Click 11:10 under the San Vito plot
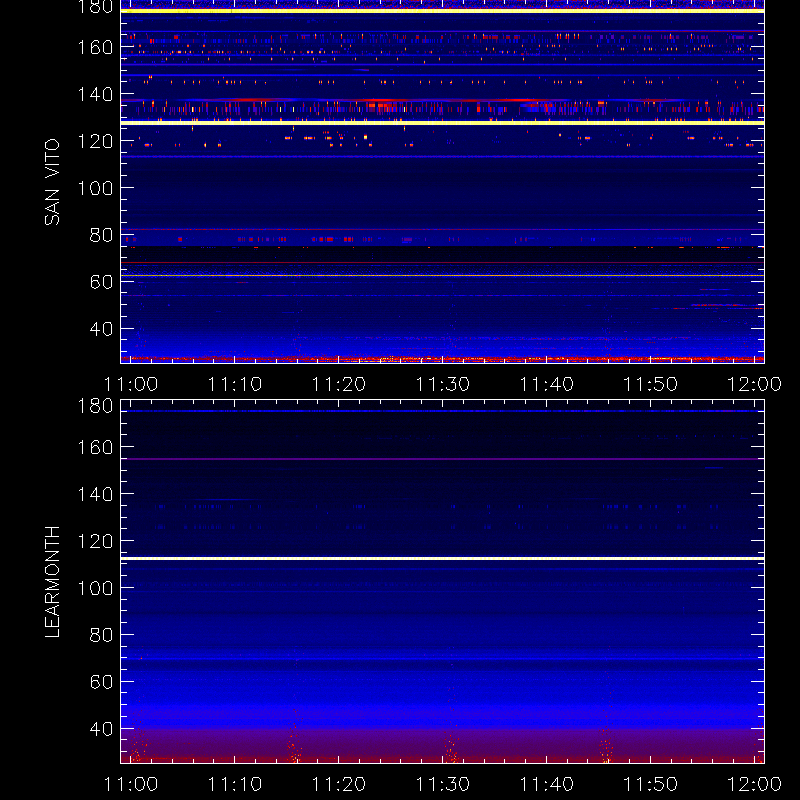The width and height of the screenshot is (800, 800). pyautogui.click(x=235, y=384)
